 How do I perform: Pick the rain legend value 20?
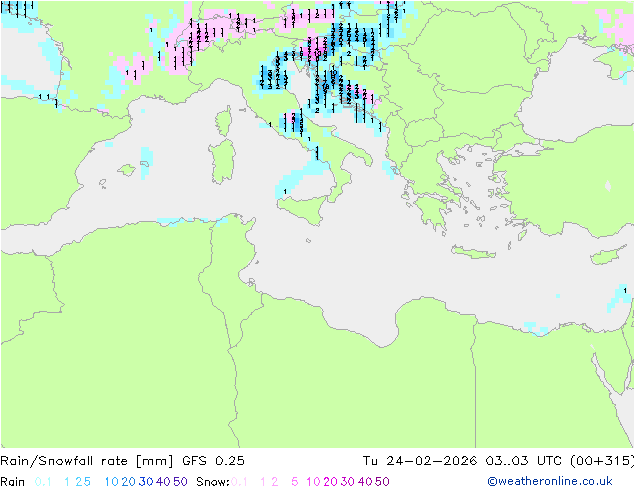129,482
